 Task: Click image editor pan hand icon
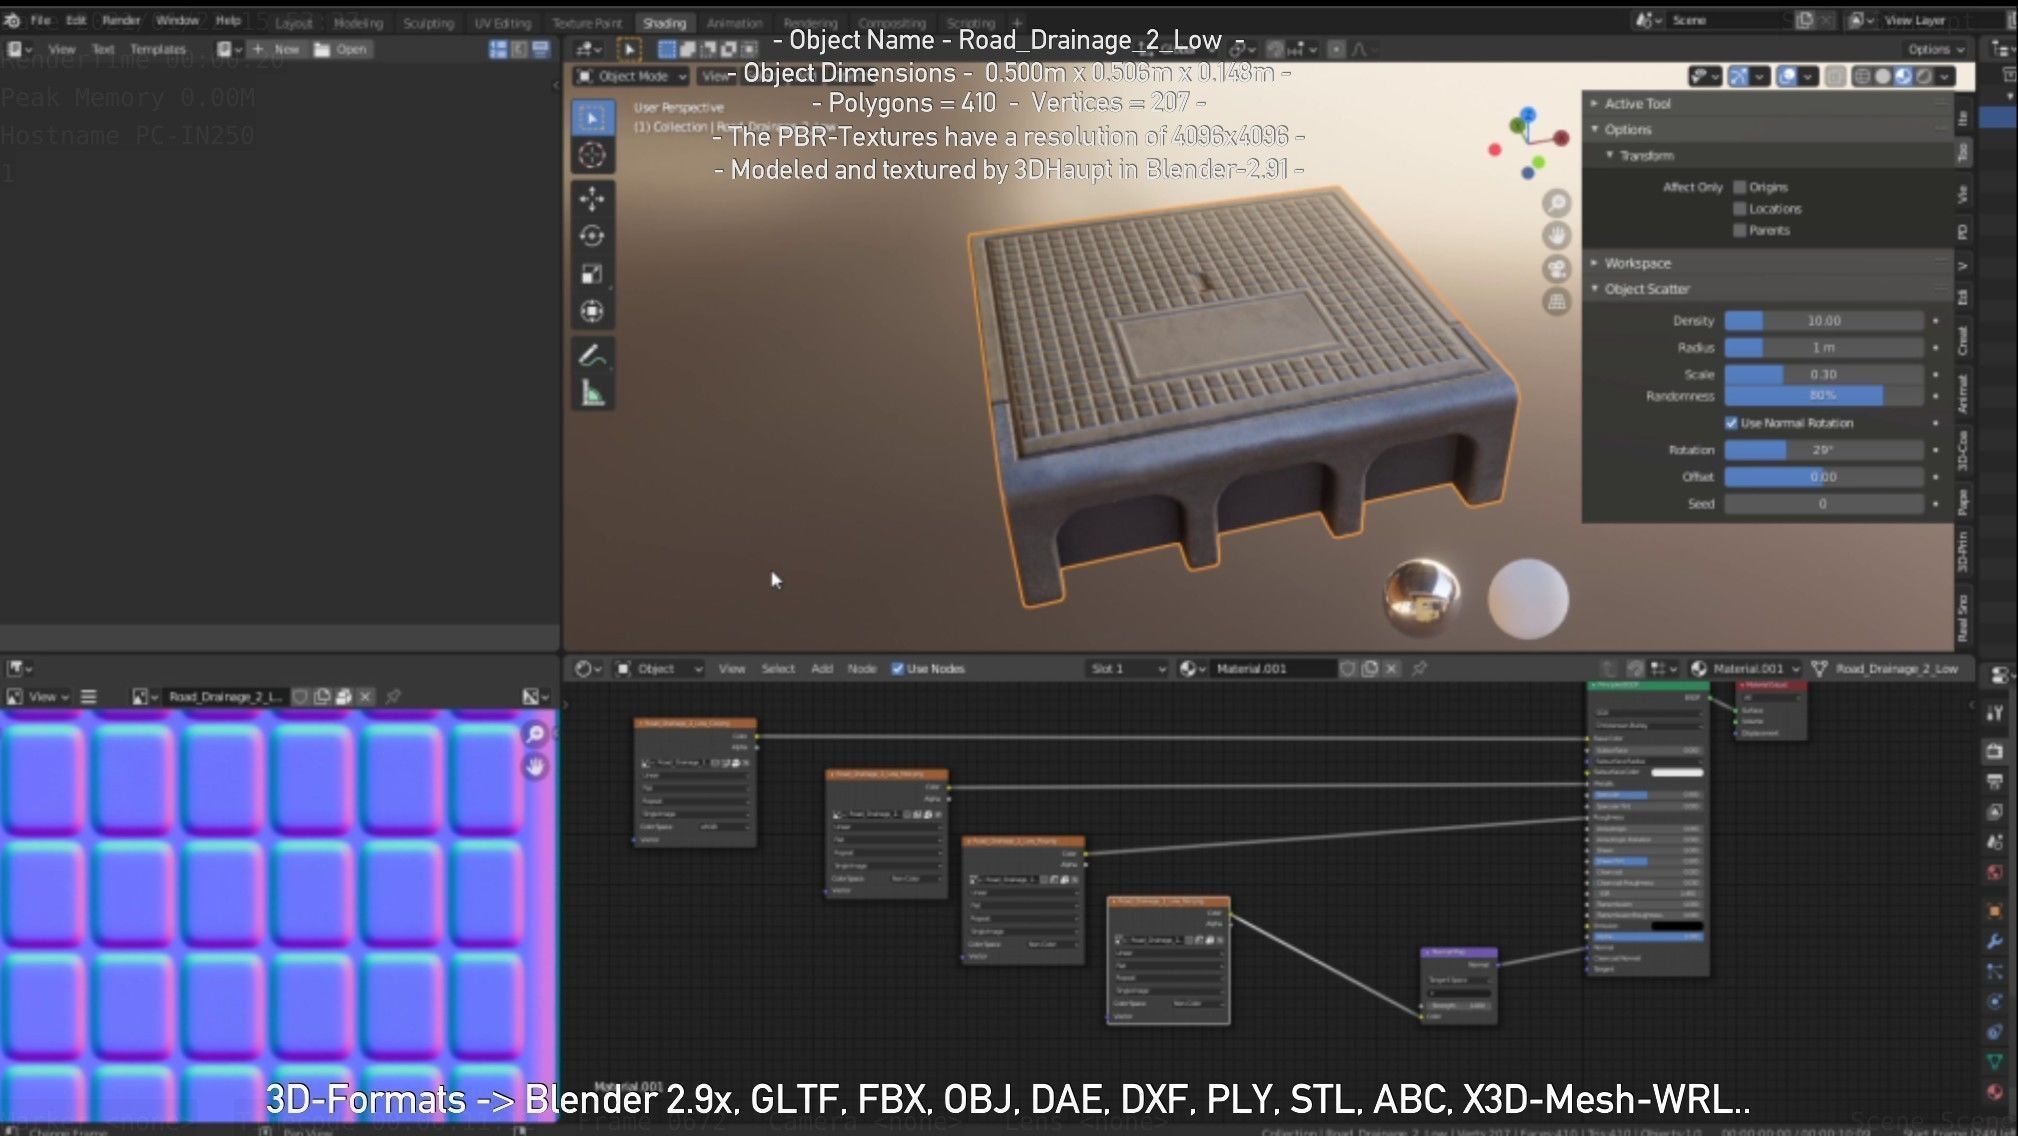coord(536,767)
